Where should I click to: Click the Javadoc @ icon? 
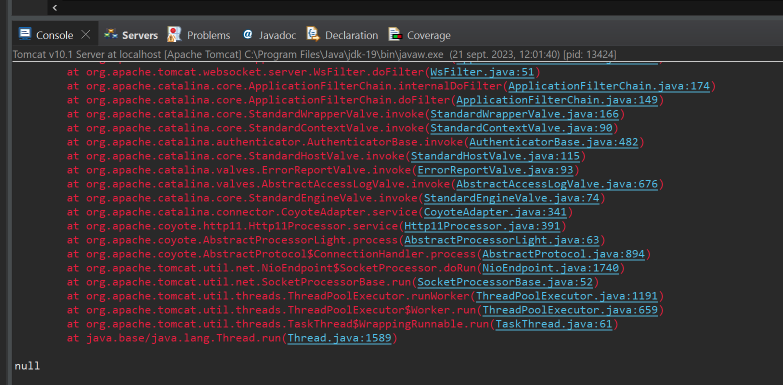coord(248,34)
